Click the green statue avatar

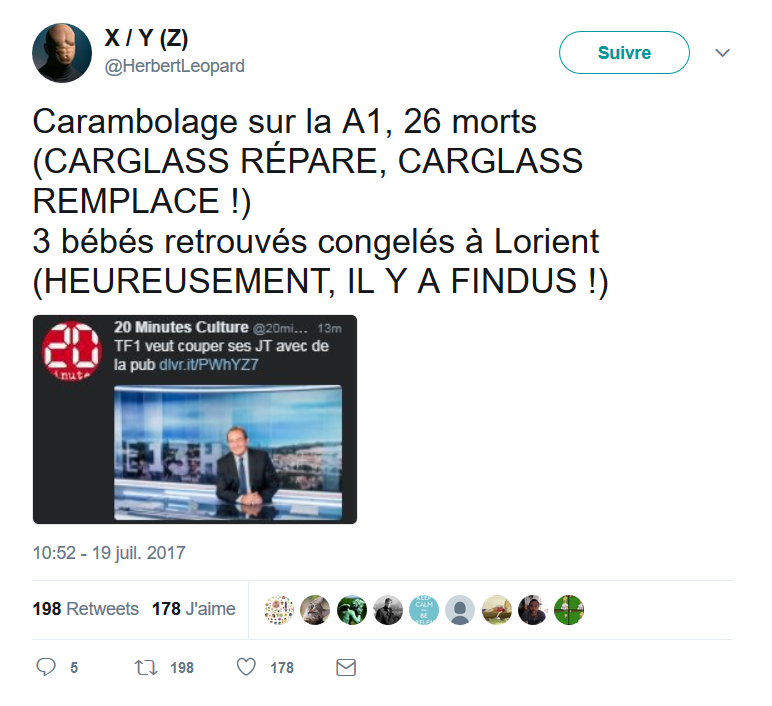click(352, 610)
